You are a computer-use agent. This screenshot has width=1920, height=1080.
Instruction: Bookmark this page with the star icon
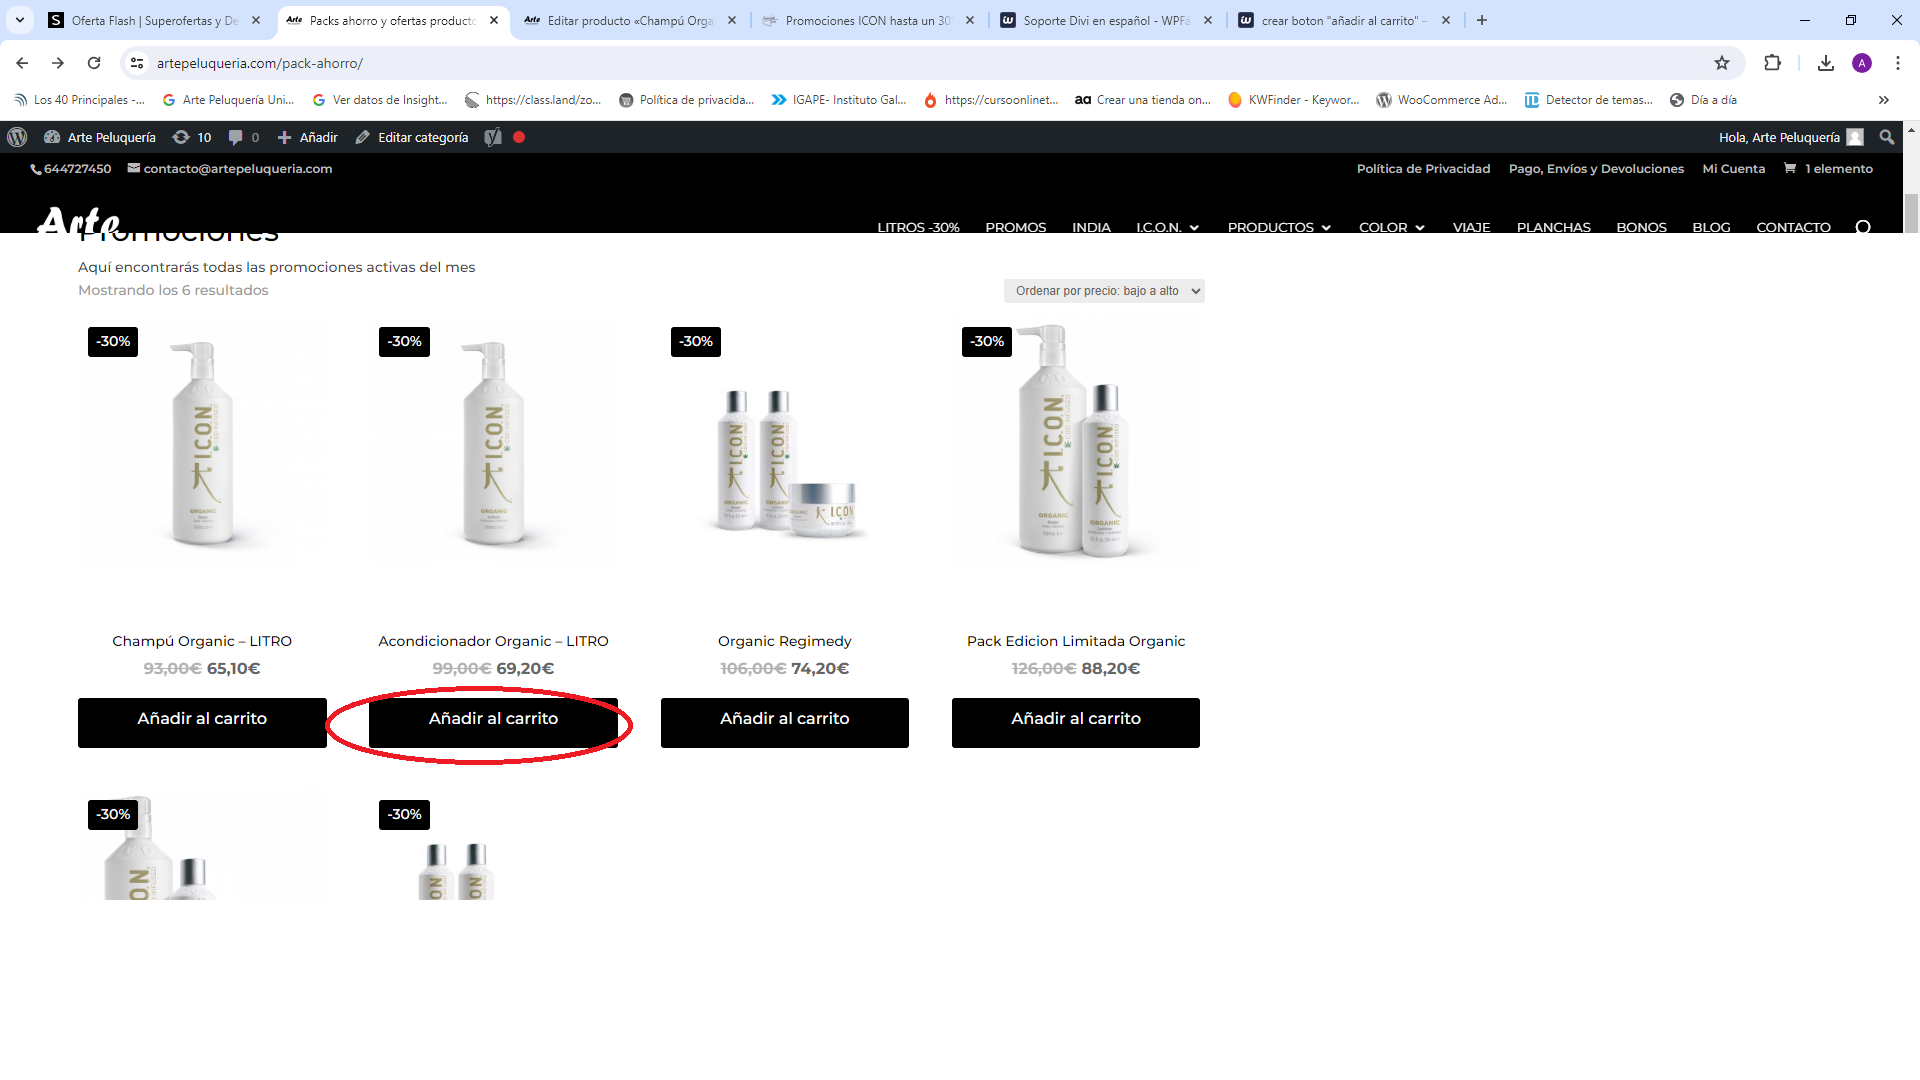click(1722, 63)
